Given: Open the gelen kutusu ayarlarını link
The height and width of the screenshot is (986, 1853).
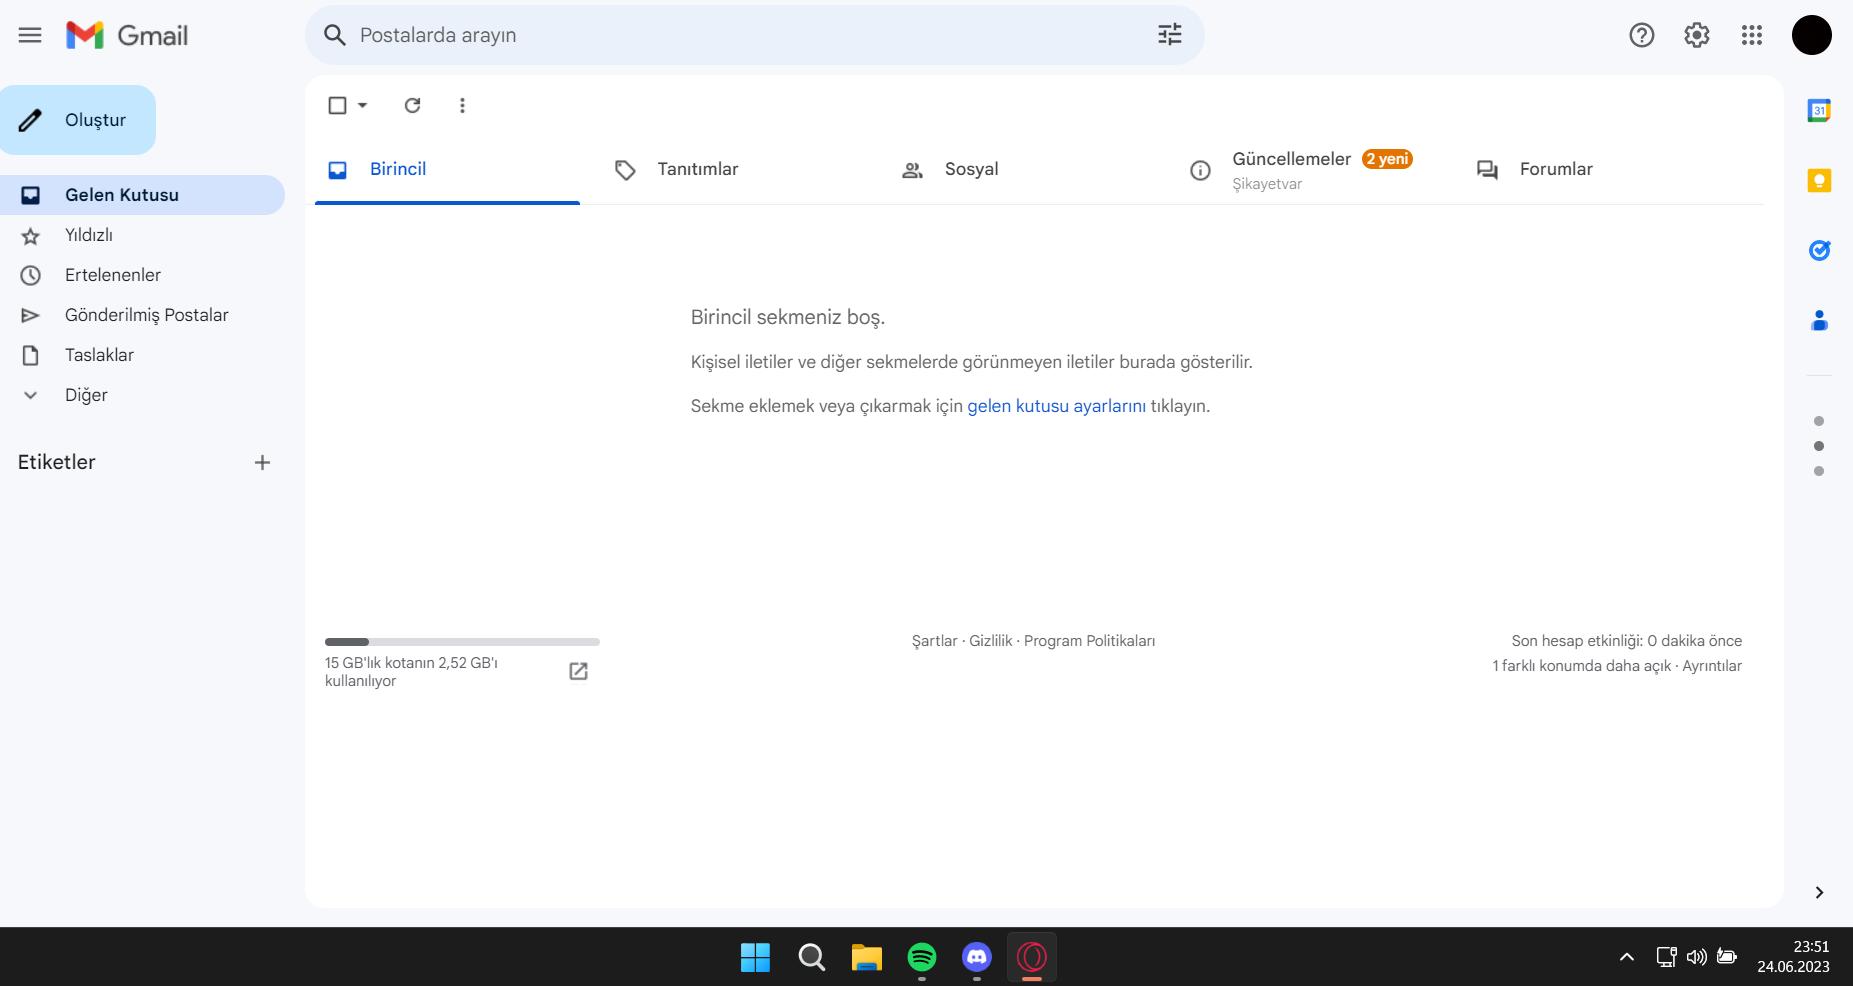Looking at the screenshot, I should [1056, 406].
